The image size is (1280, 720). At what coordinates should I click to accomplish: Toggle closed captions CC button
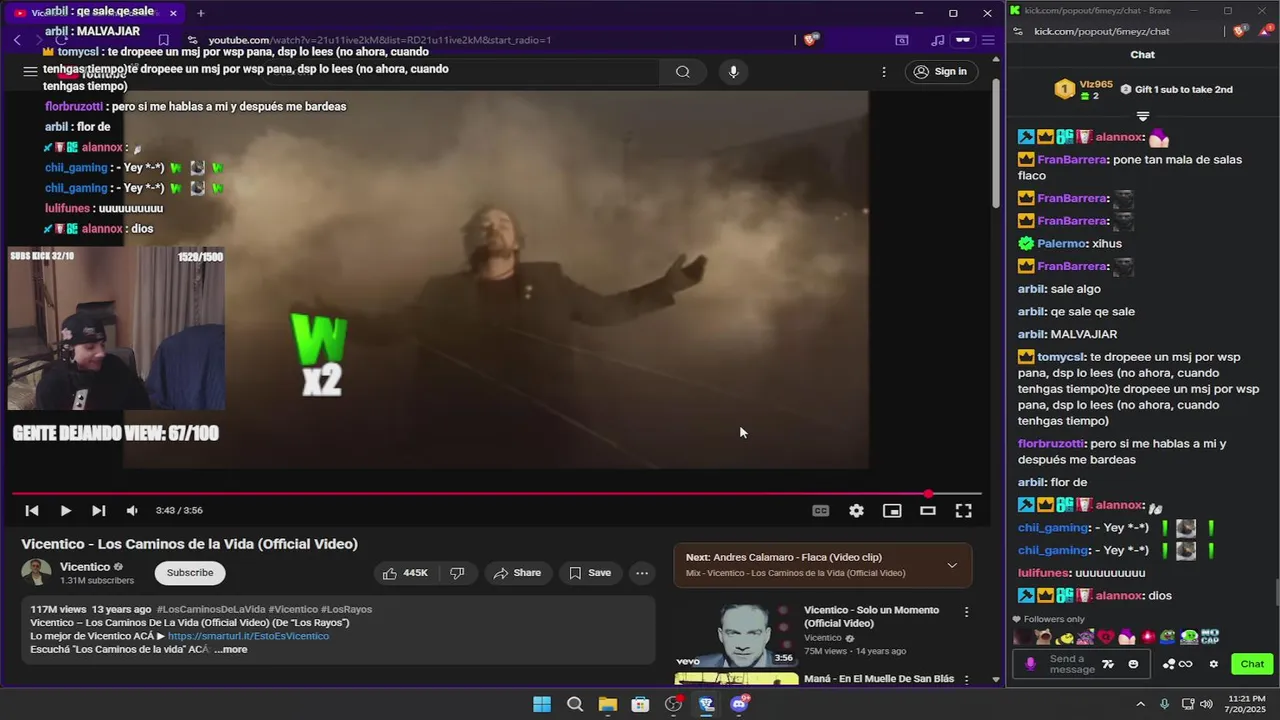click(821, 511)
